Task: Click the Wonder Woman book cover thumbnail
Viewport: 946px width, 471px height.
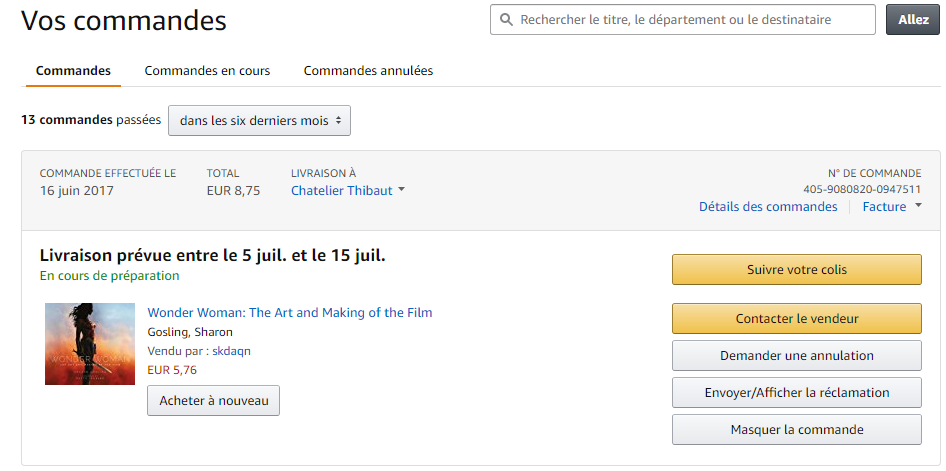Action: [x=90, y=344]
